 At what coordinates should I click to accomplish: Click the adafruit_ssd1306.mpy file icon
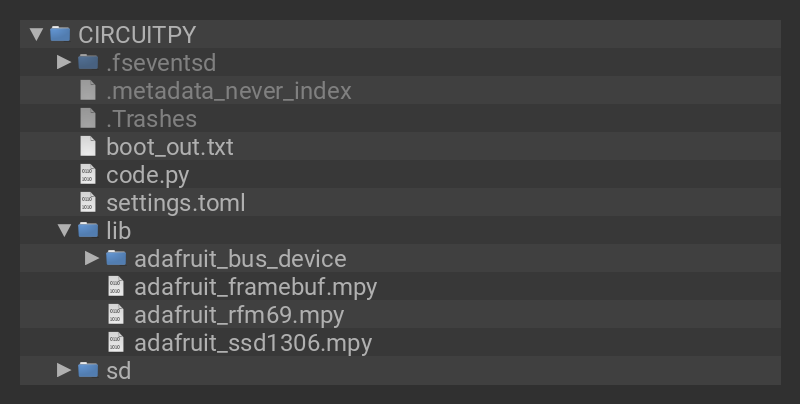pyautogui.click(x=116, y=343)
